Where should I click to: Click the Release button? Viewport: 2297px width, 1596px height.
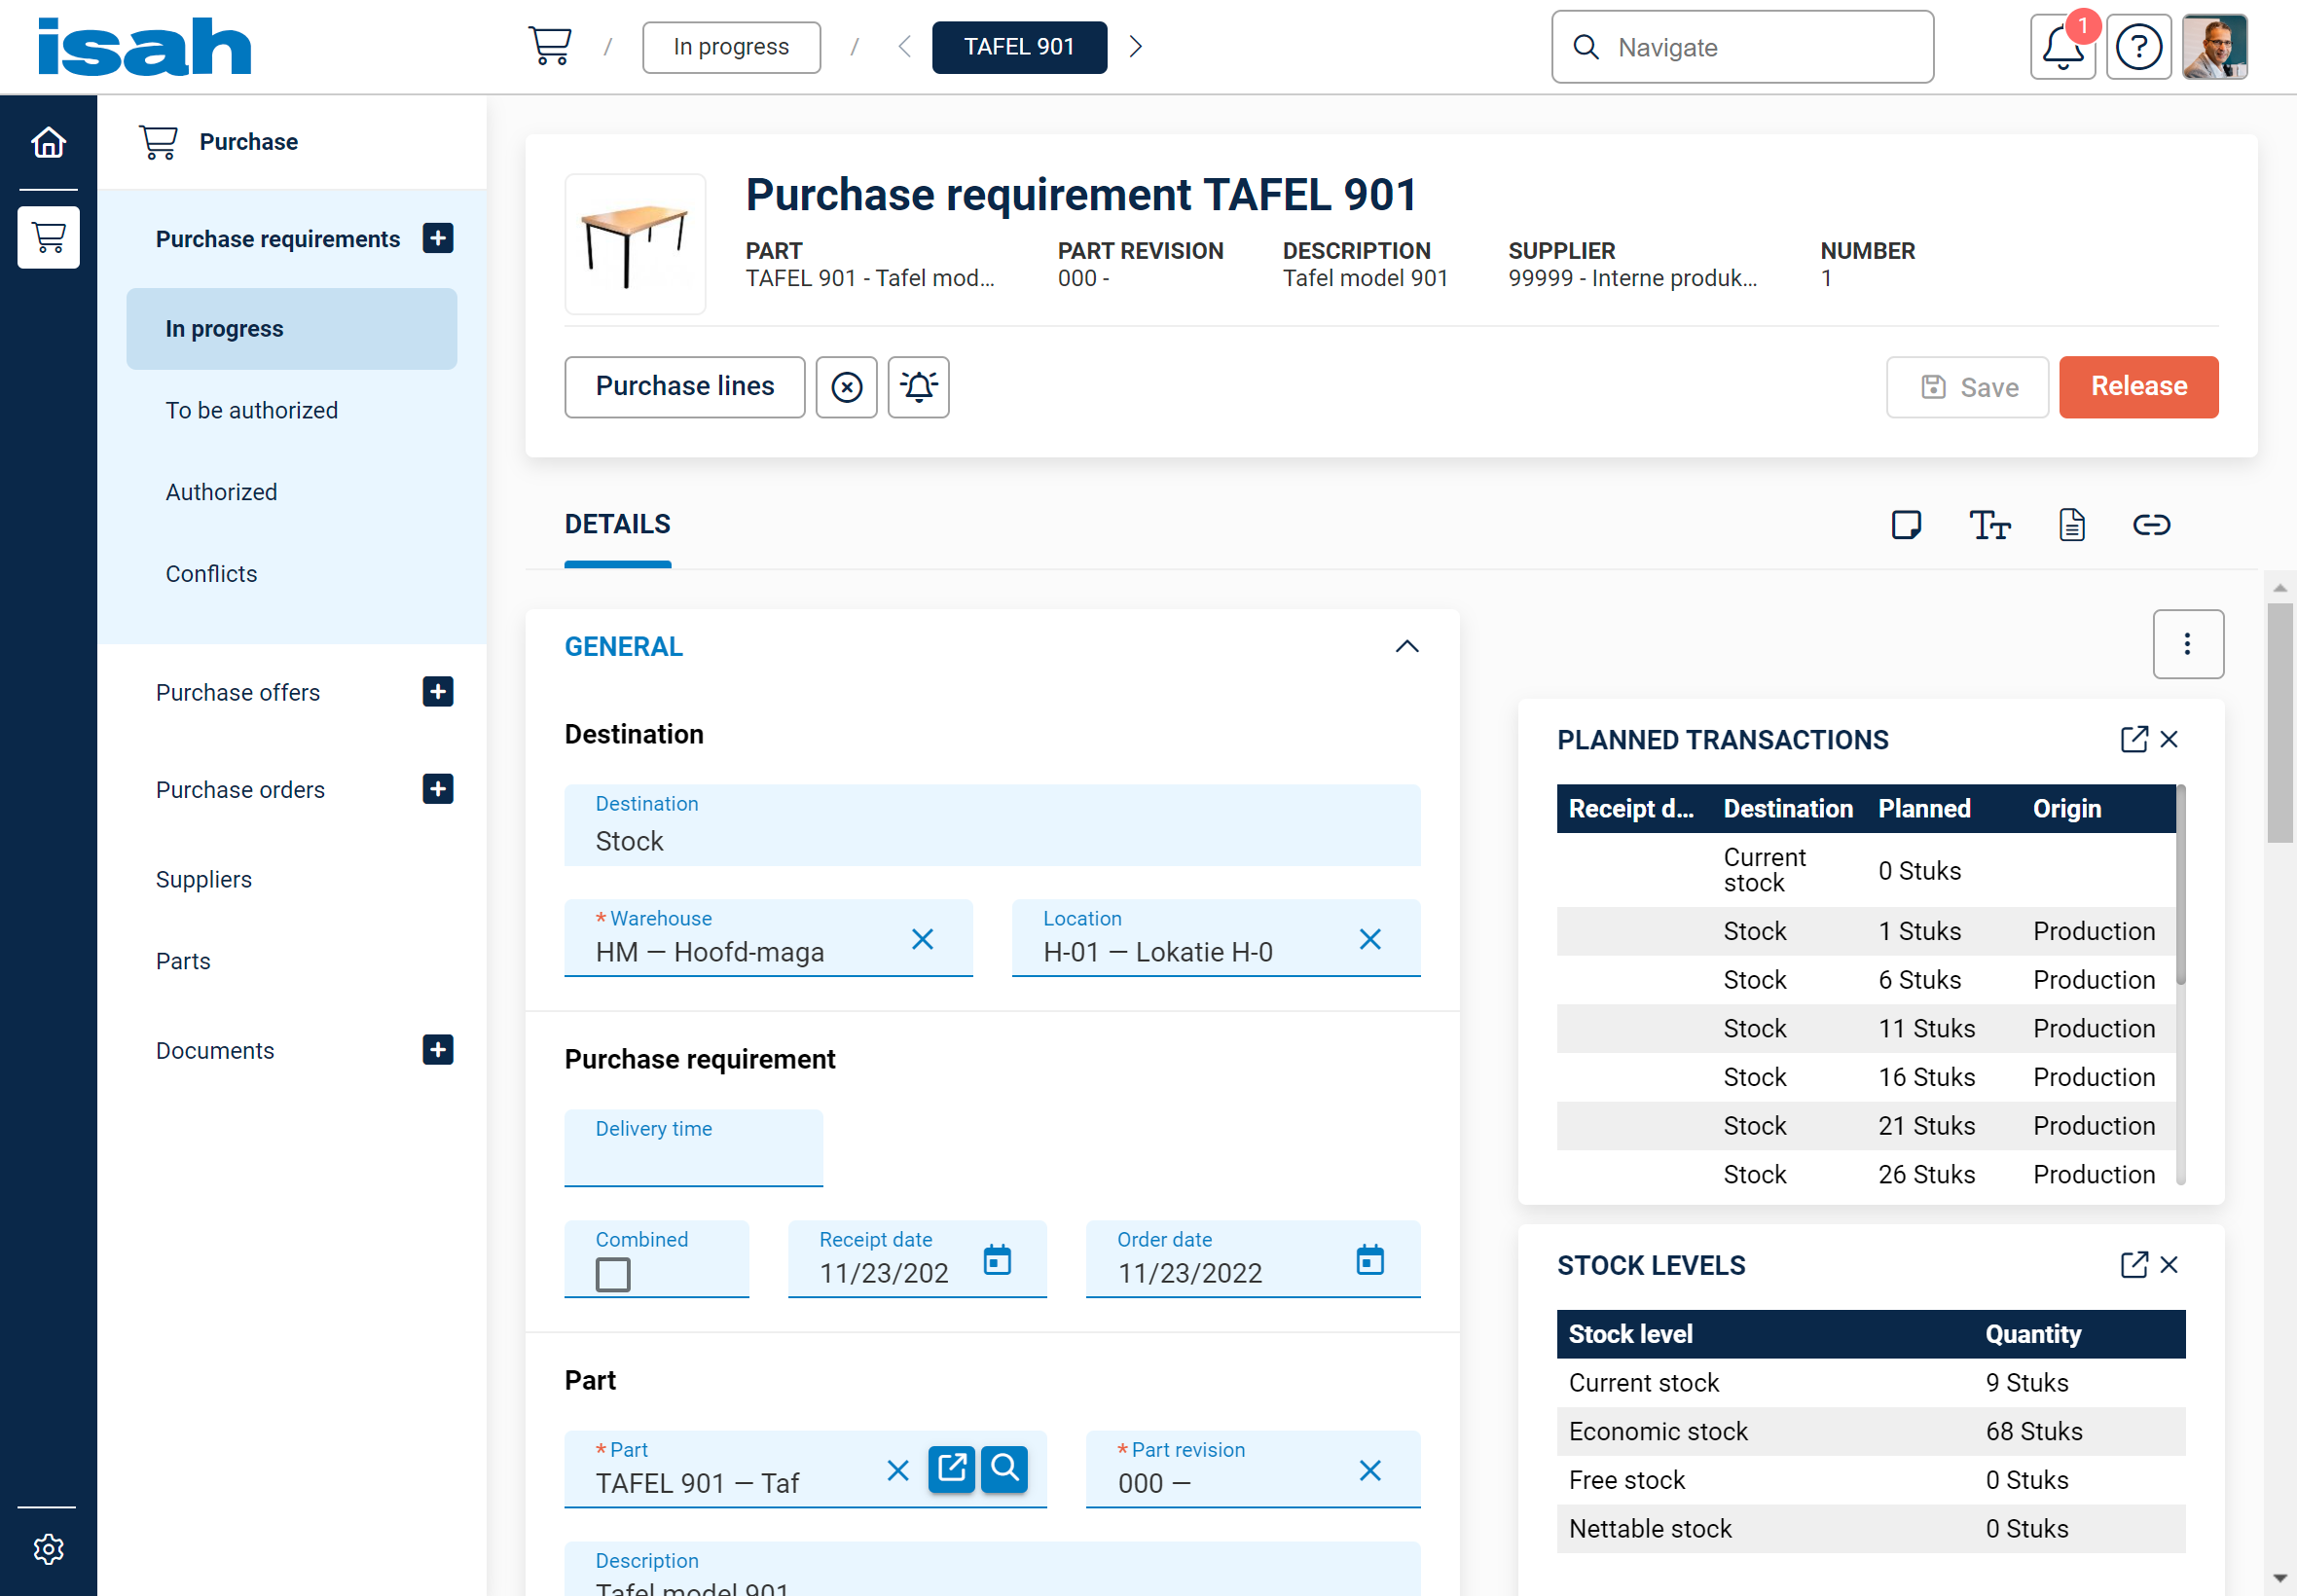click(x=2138, y=387)
